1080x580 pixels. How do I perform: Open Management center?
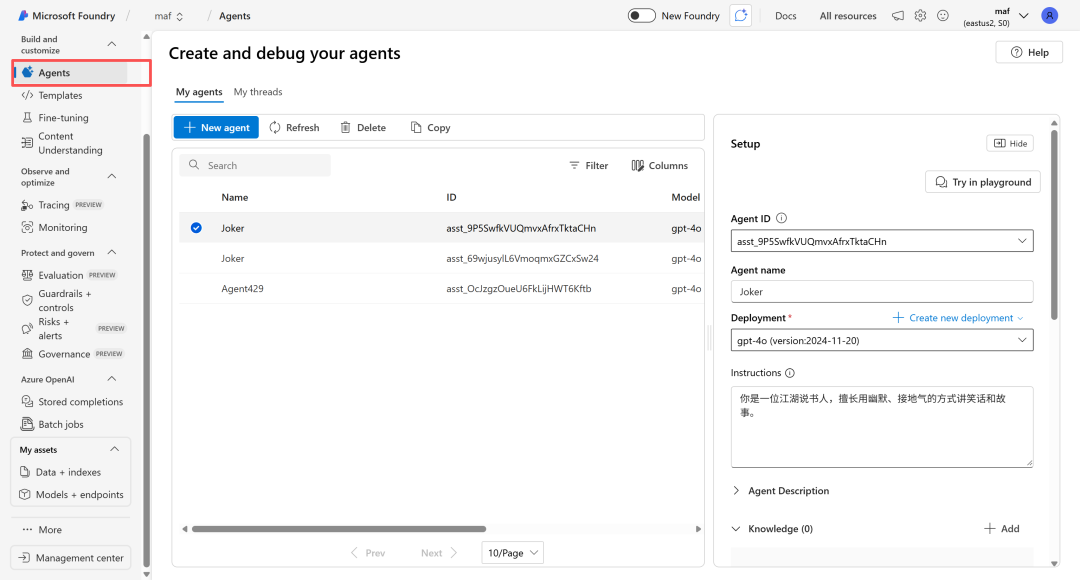[71, 558]
